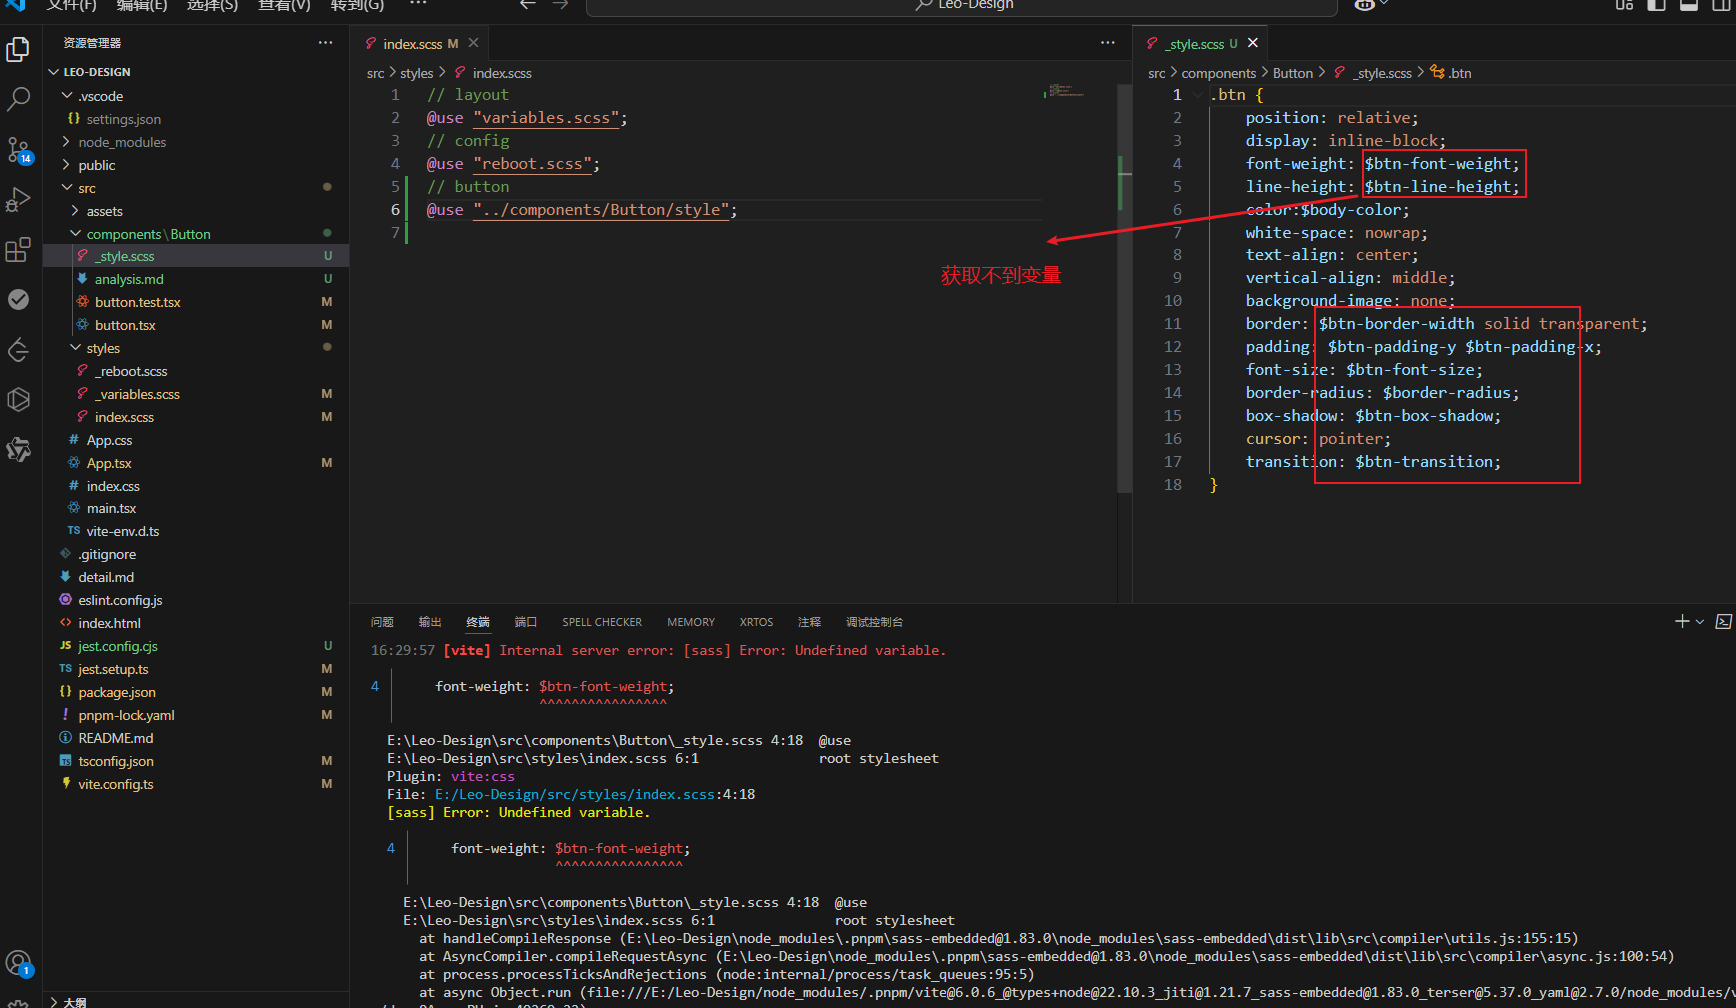Open jest.config.cjs in the file tree
1736x1008 pixels.
coord(118,646)
